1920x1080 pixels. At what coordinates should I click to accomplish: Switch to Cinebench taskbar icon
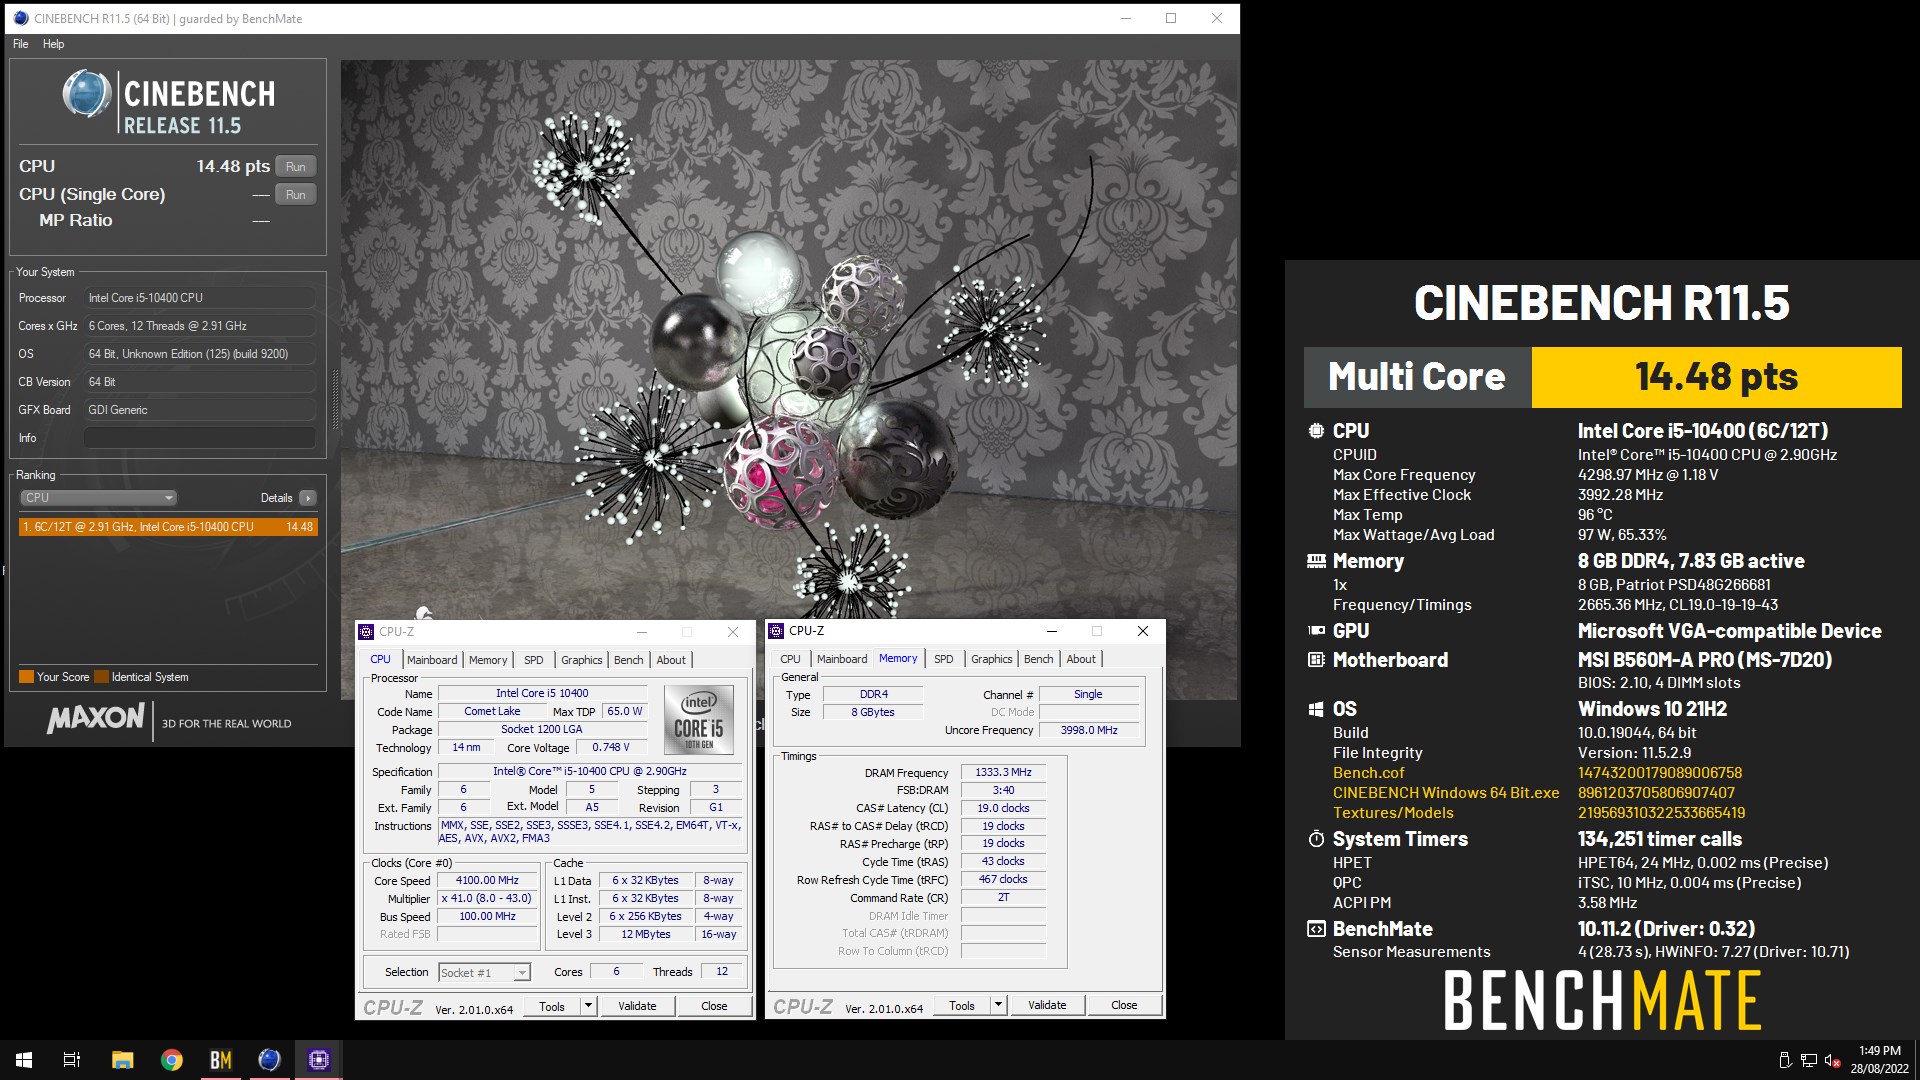click(269, 1060)
